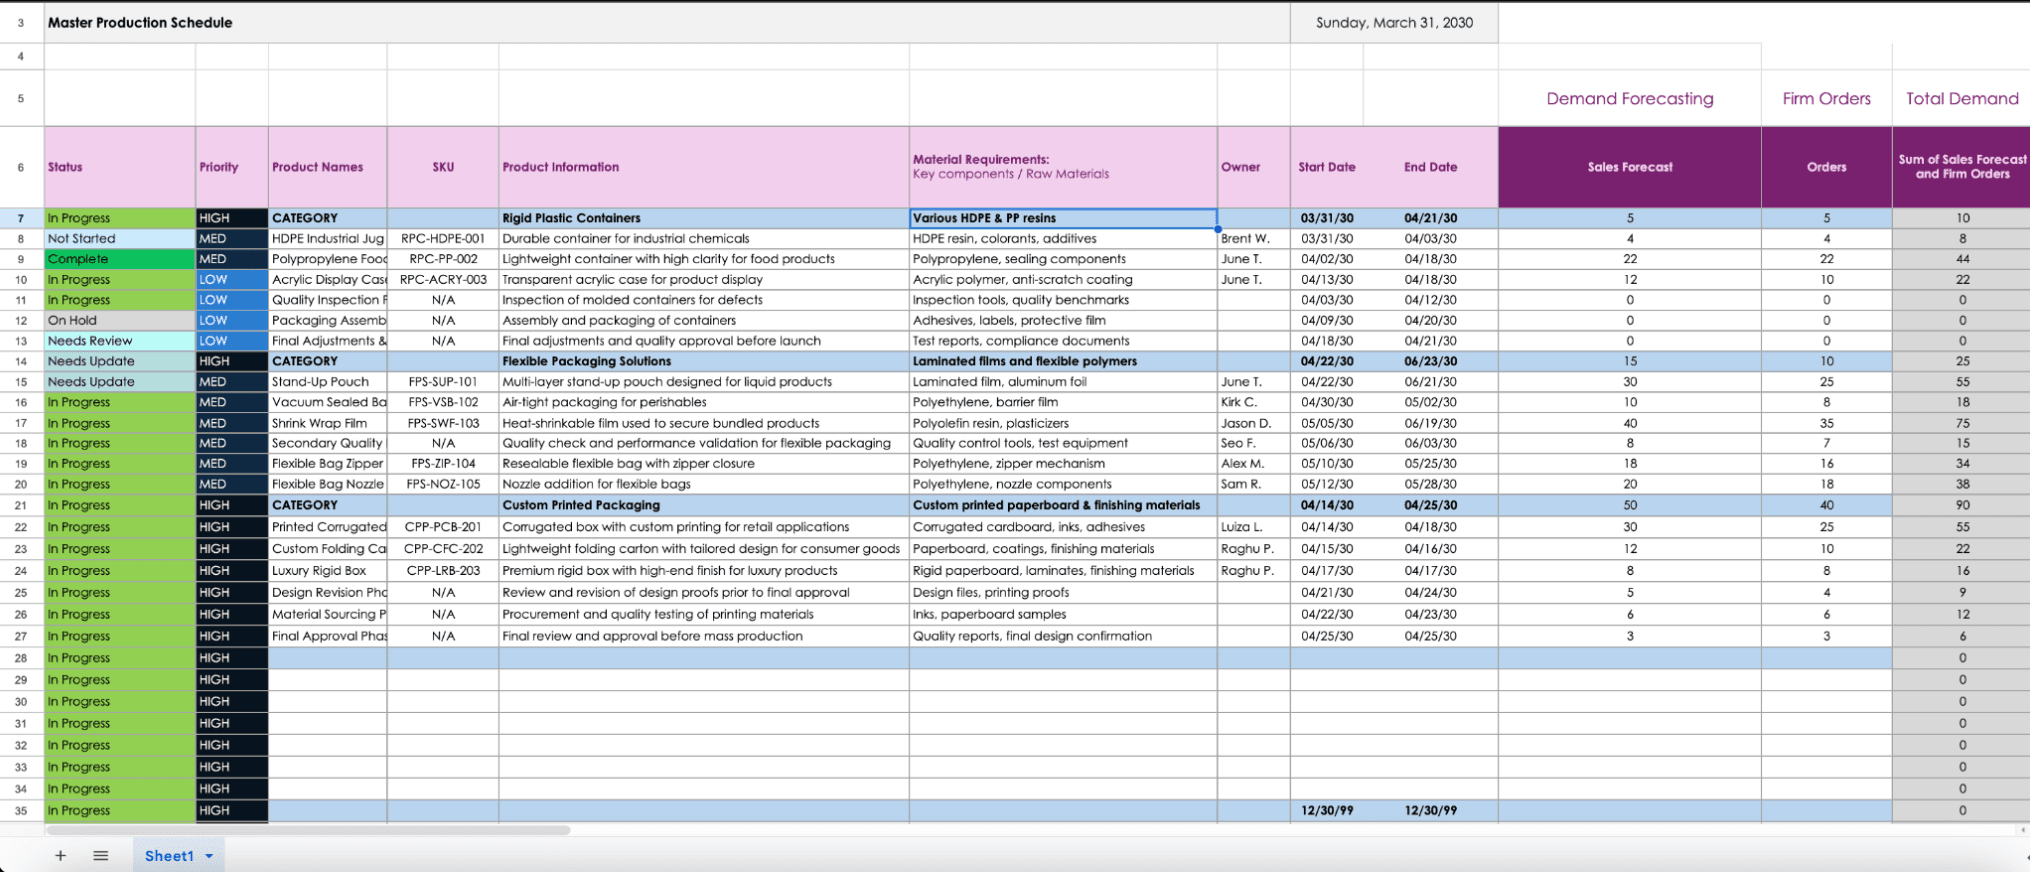Open the all sheets list icon
The width and height of the screenshot is (2030, 872).
[101, 856]
